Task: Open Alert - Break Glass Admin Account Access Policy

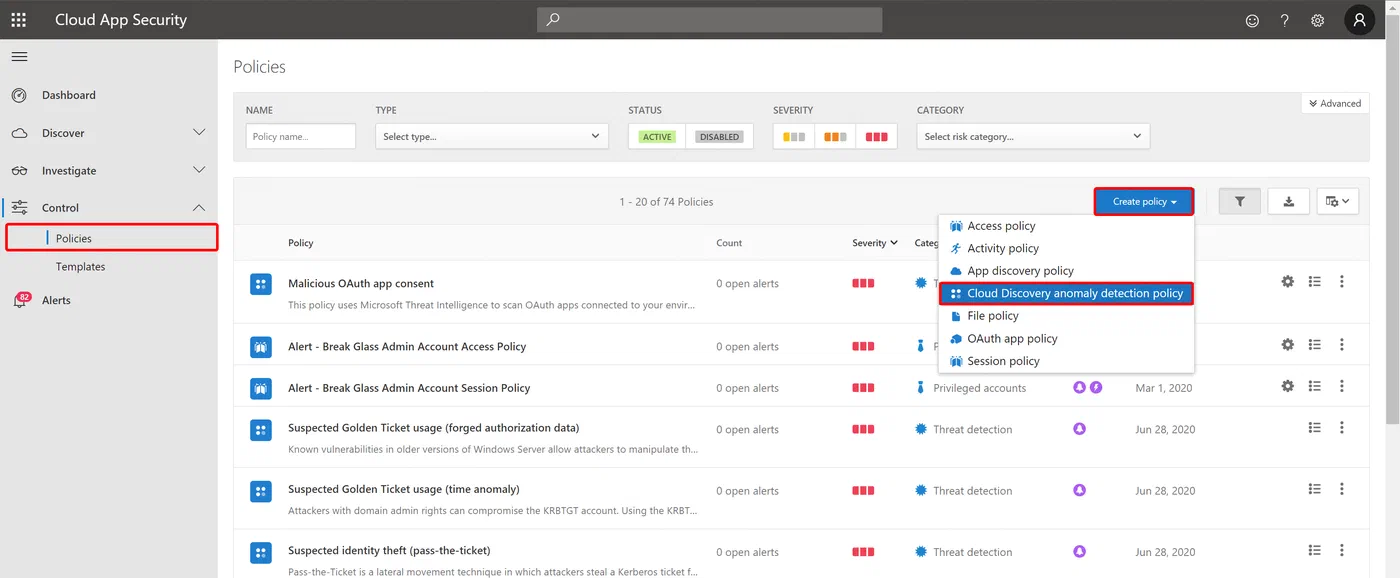Action: 407,346
